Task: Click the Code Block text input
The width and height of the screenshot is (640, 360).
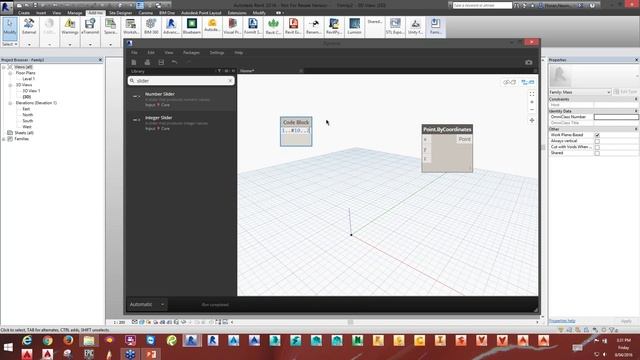Action: coord(296,131)
